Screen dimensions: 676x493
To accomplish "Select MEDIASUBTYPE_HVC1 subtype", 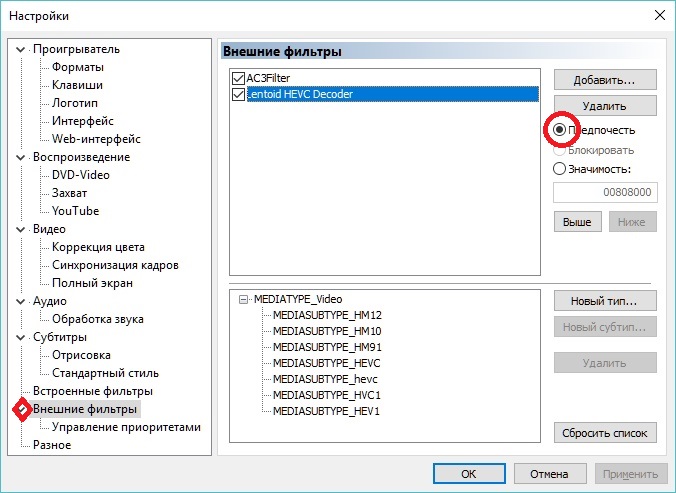I will 327,395.
